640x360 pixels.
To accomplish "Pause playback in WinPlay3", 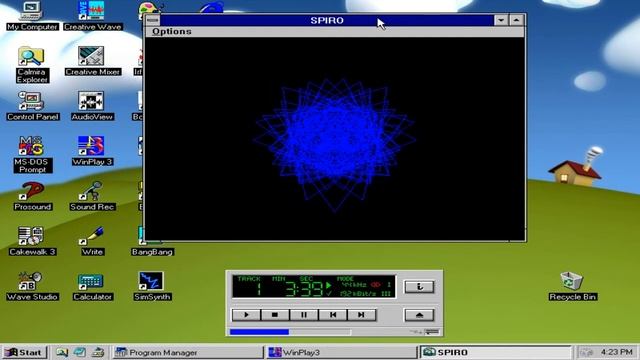I will [304, 315].
